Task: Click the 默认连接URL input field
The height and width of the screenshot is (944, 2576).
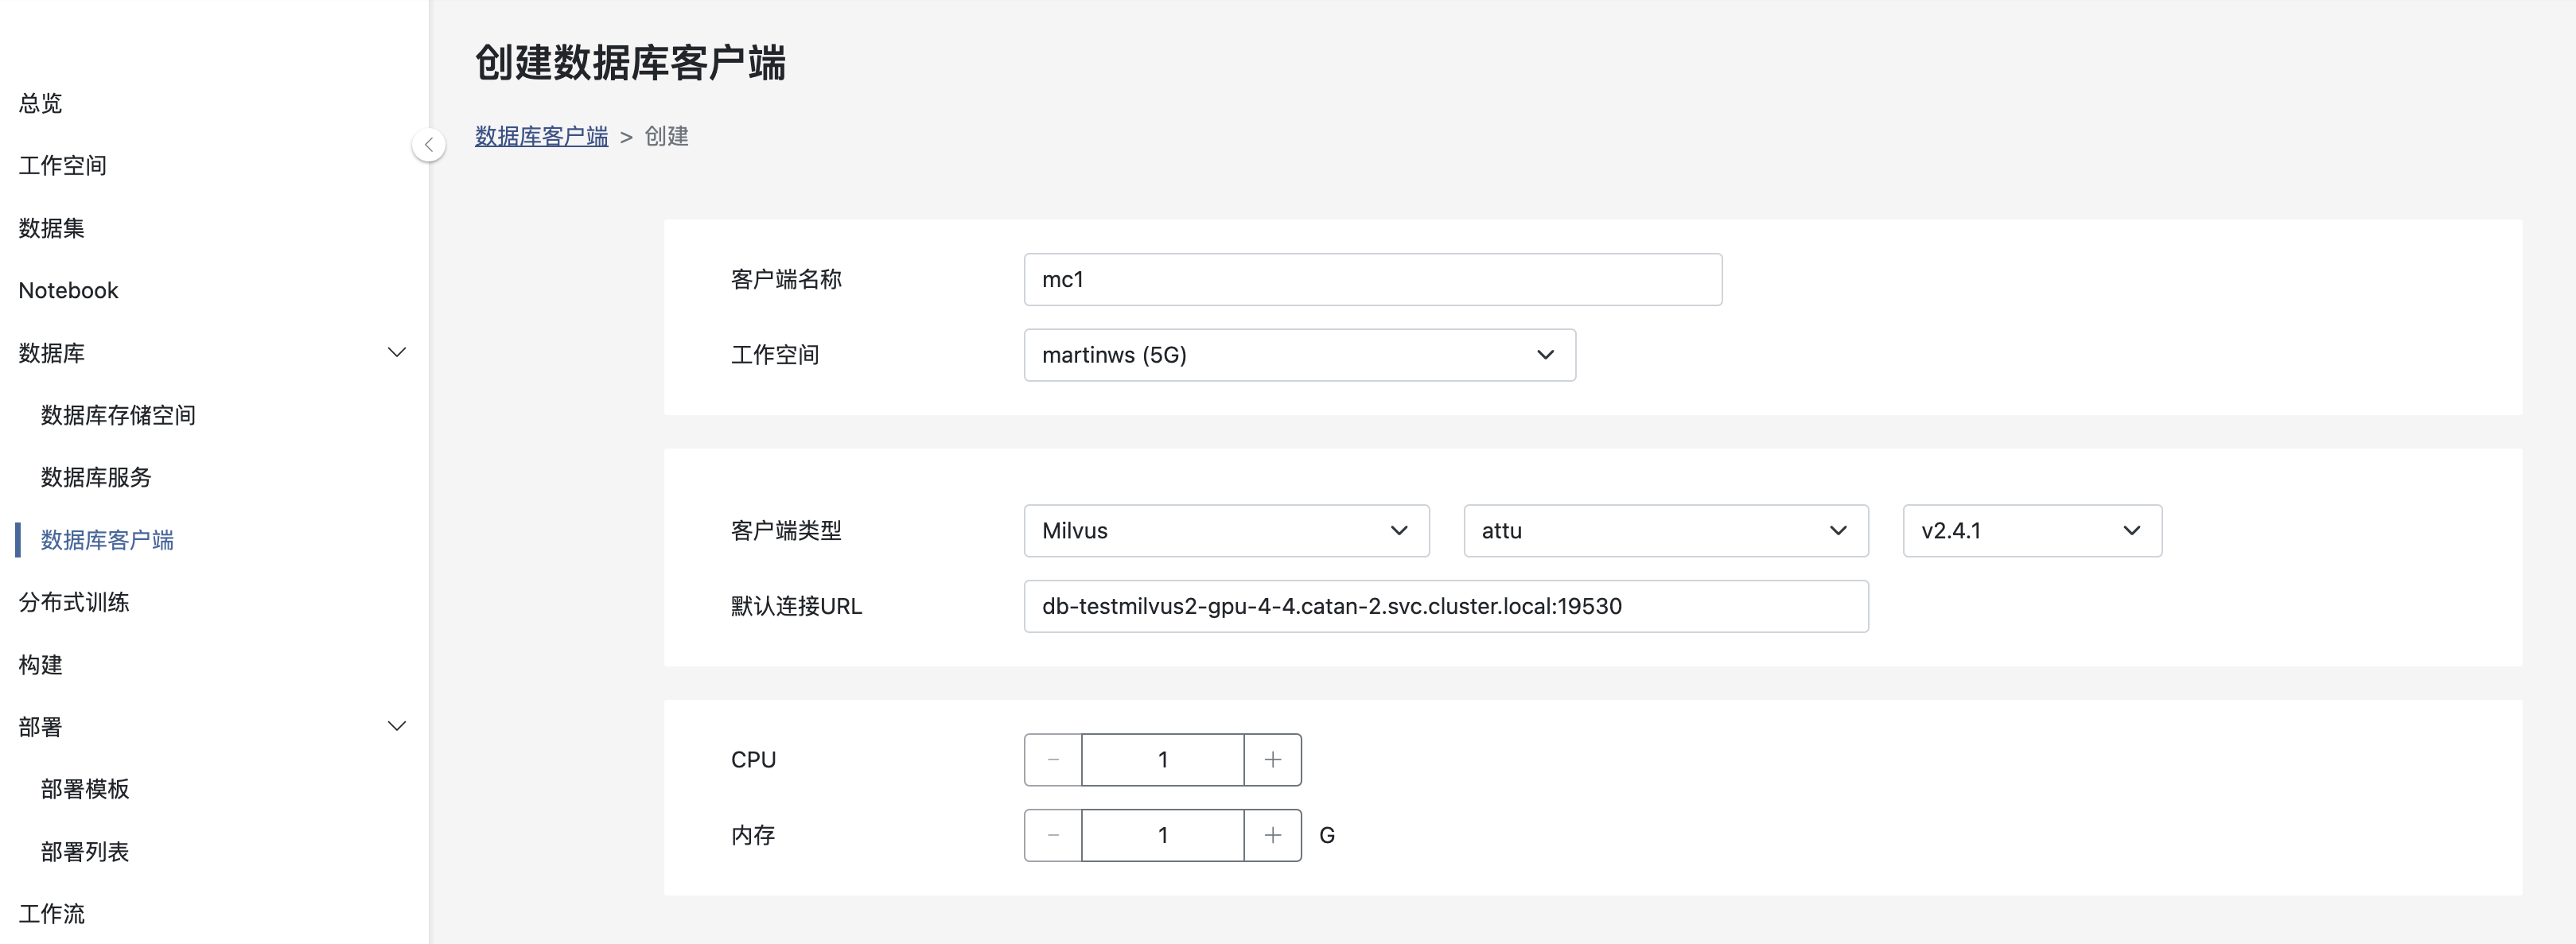Action: 1445,606
